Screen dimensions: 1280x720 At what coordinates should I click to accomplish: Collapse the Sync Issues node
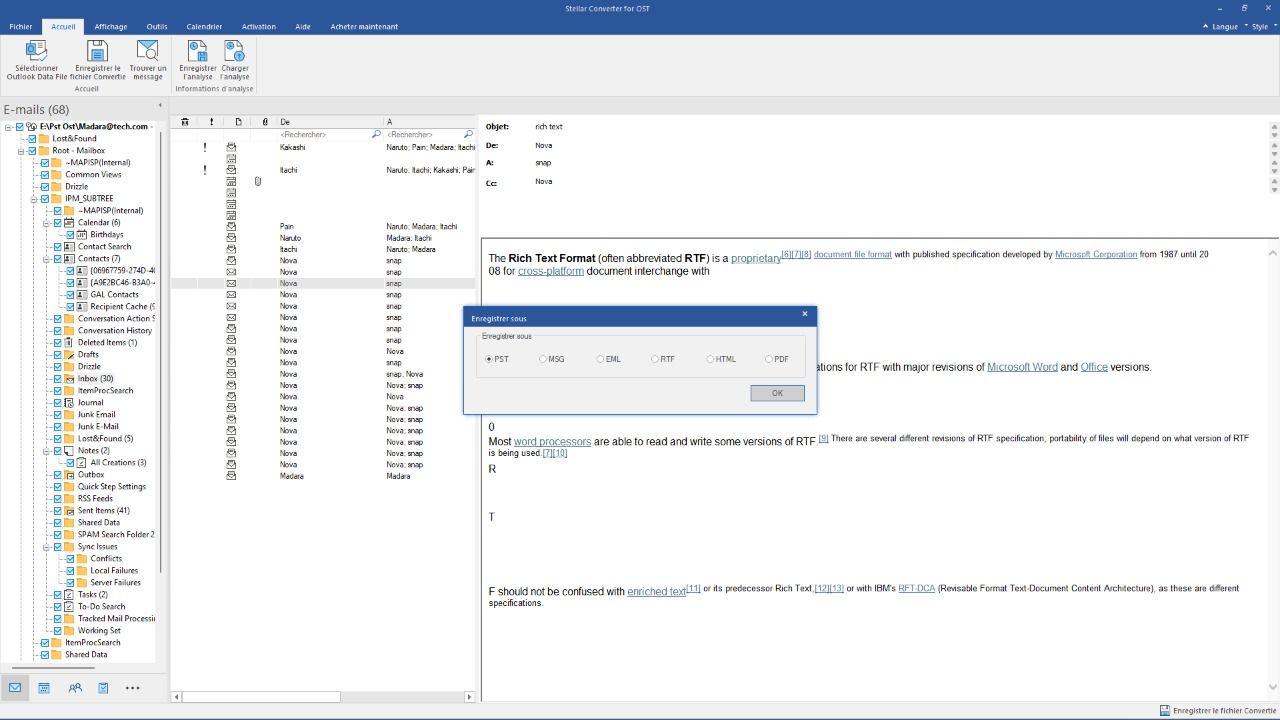[x=46, y=547]
